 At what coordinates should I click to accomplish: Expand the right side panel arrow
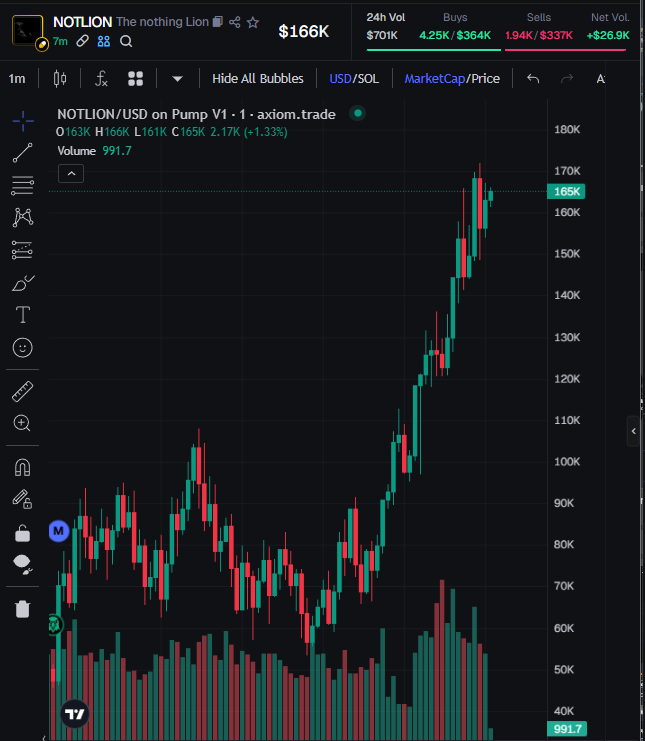[x=633, y=431]
